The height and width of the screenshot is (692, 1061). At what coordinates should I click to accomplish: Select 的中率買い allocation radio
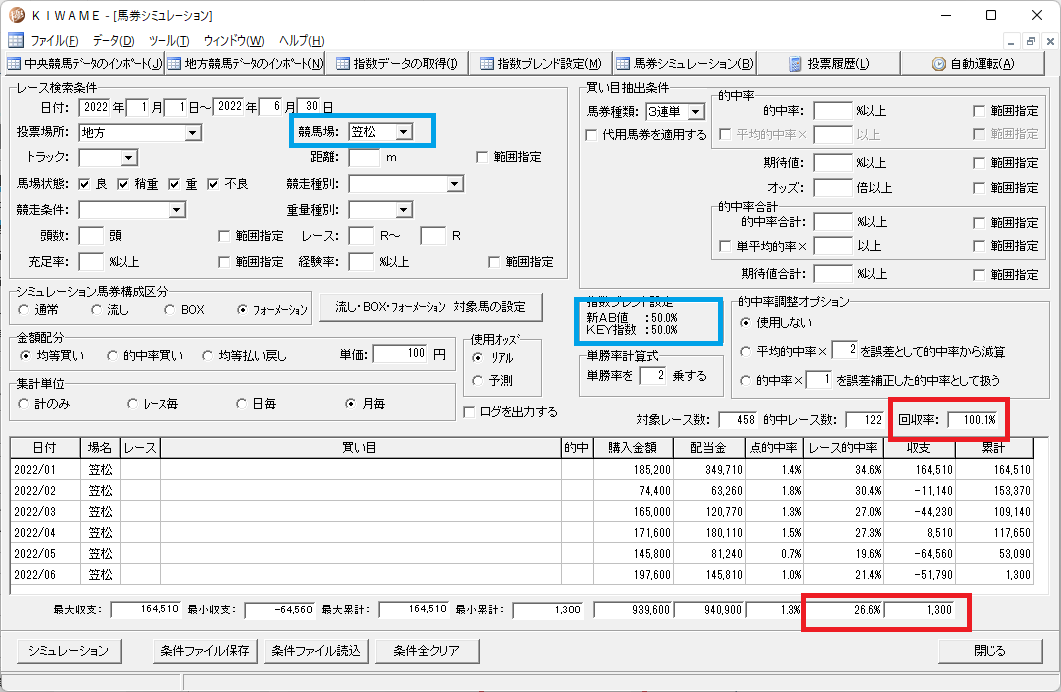pos(112,356)
